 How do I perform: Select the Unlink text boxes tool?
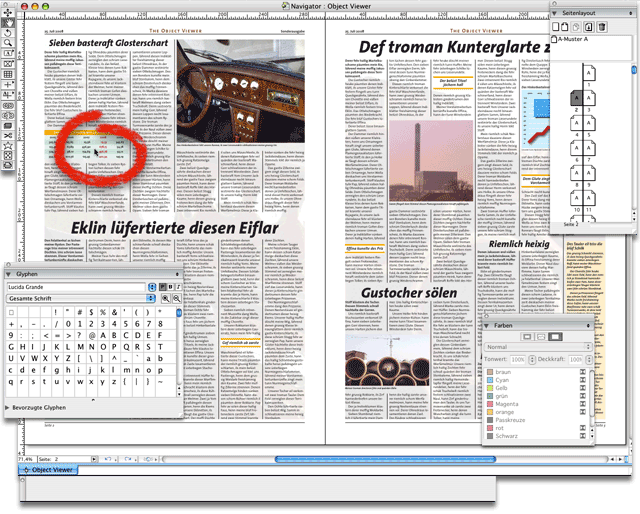[x=8, y=116]
